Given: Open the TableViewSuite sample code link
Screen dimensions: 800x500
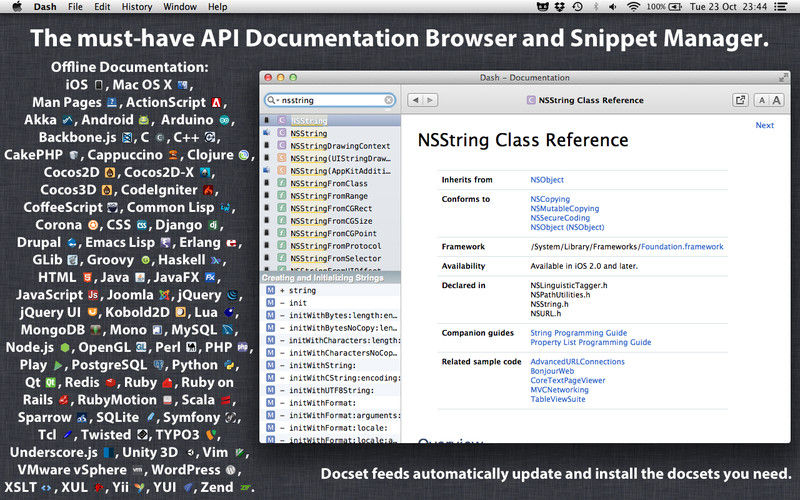Looking at the screenshot, I should (558, 399).
